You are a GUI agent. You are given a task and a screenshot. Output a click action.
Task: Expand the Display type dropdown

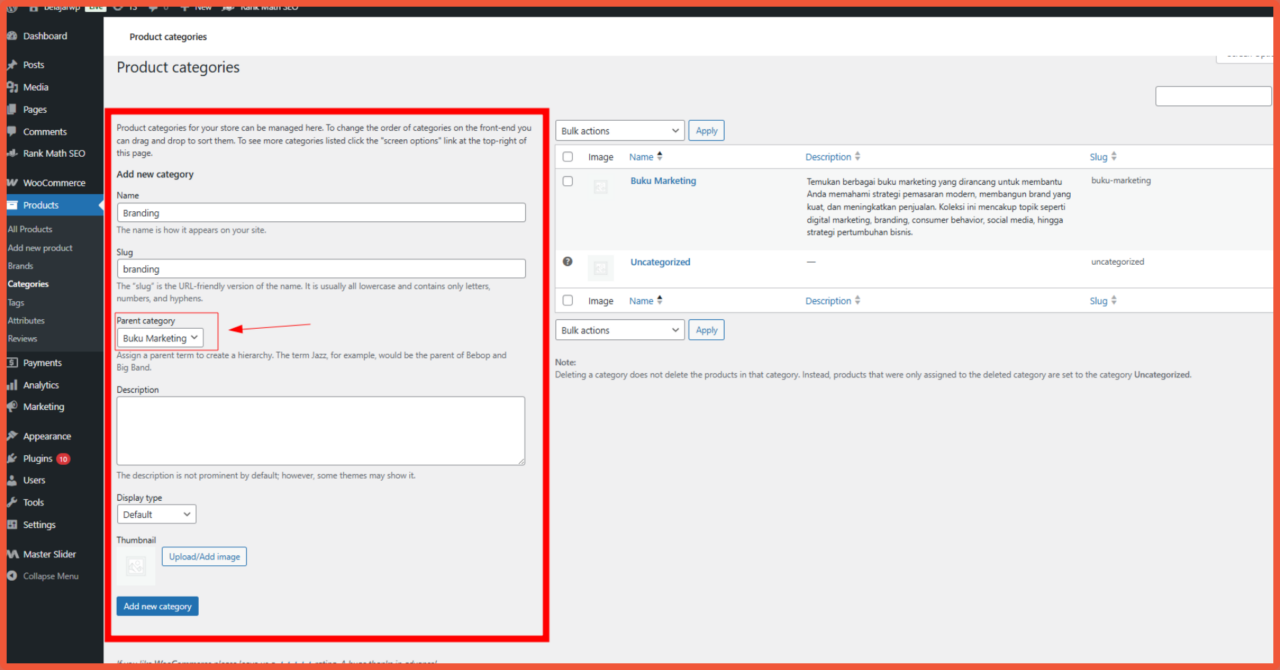click(x=156, y=514)
